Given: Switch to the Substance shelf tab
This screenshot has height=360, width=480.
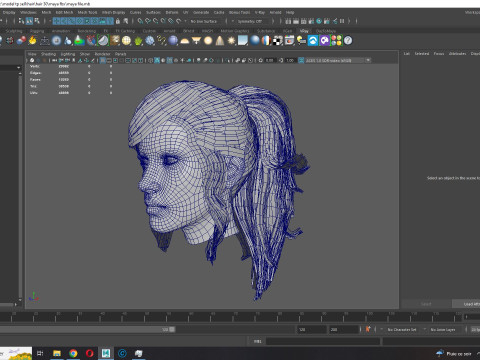Looking at the screenshot, I should [266, 31].
